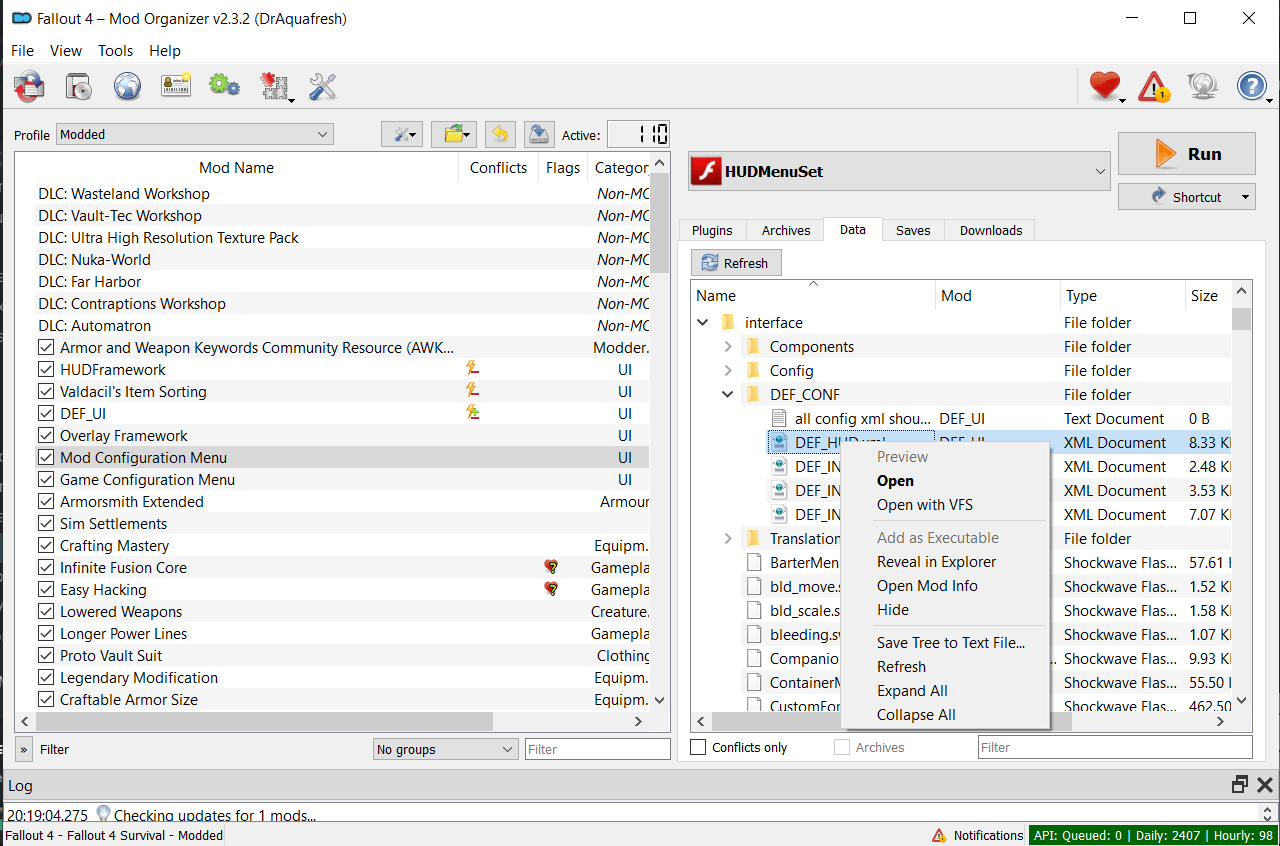Disable the Sim Settlements mod checkbox
The height and width of the screenshot is (846, 1280).
46,524
